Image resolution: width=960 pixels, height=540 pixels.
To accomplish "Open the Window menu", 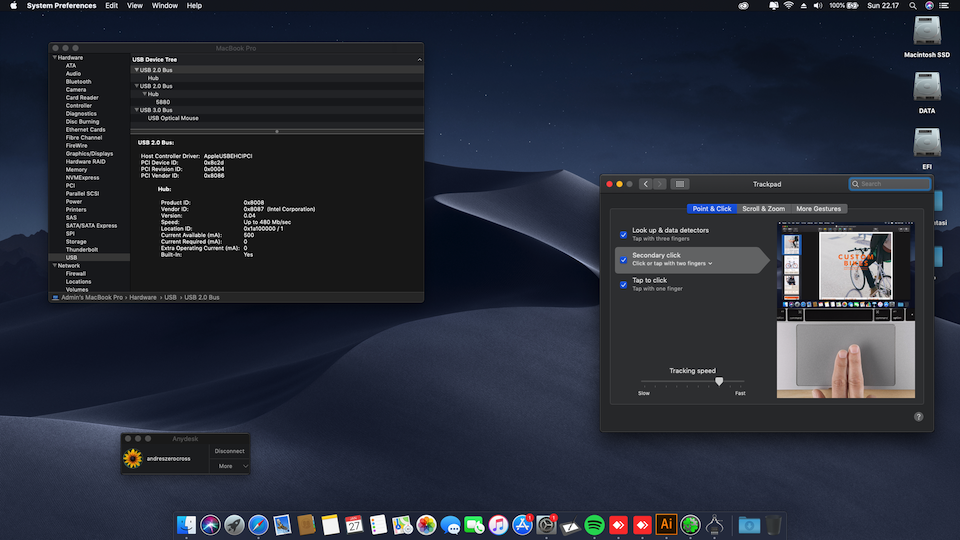I will click(165, 6).
